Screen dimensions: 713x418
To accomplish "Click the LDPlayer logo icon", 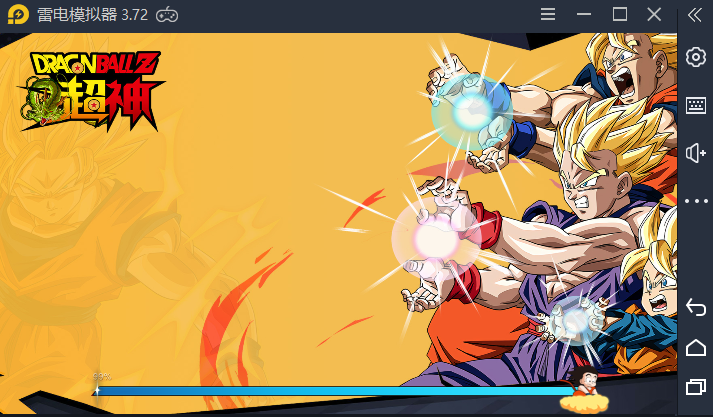I will pos(18,15).
